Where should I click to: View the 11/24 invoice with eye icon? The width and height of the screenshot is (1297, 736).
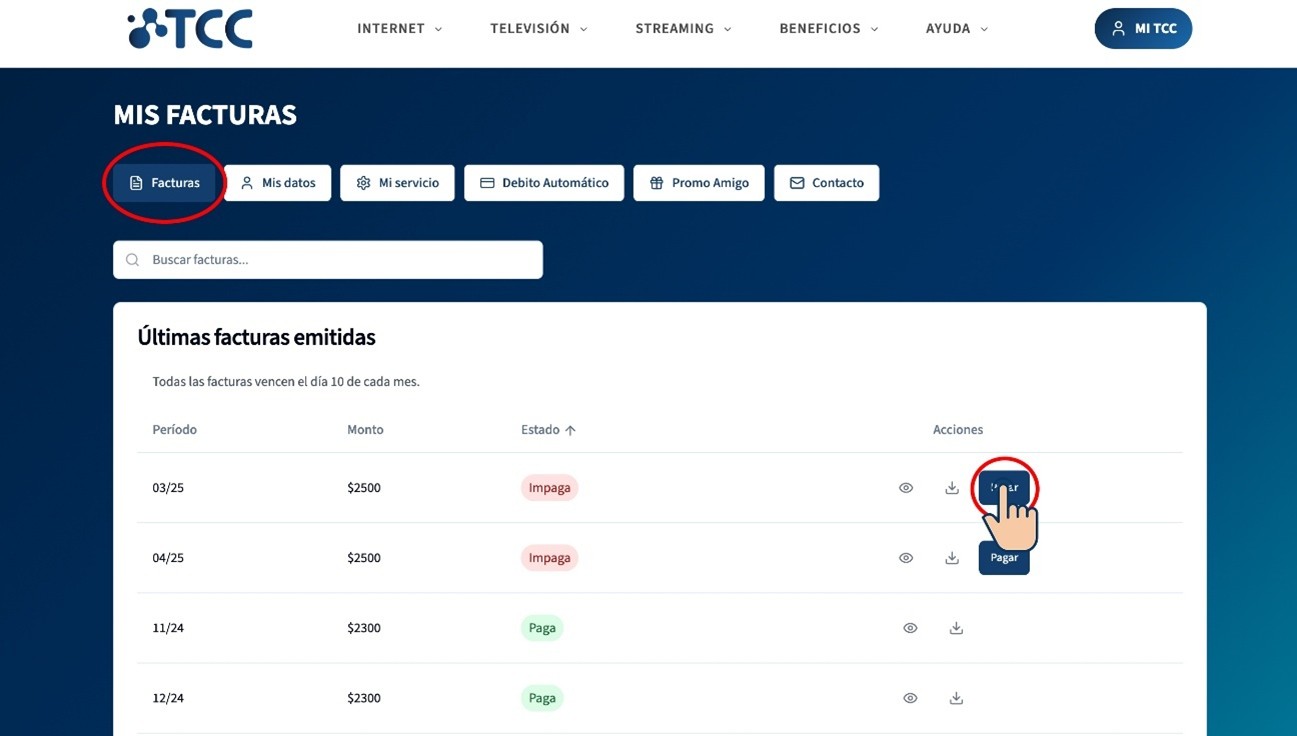click(910, 628)
